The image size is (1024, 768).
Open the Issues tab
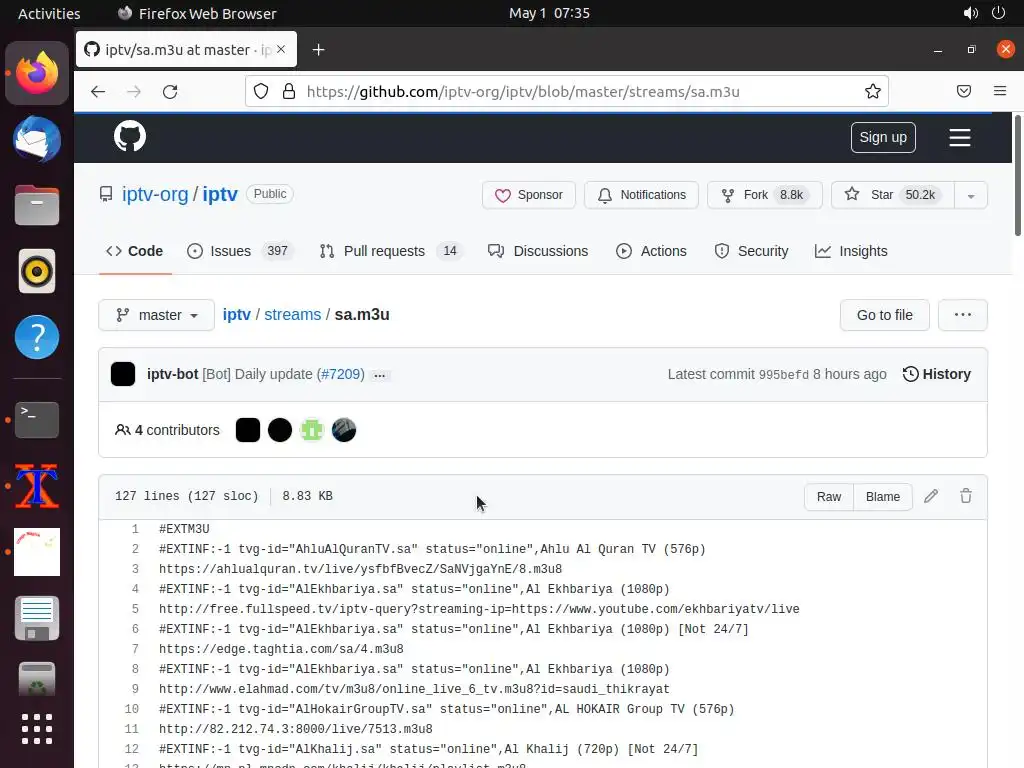coord(240,251)
